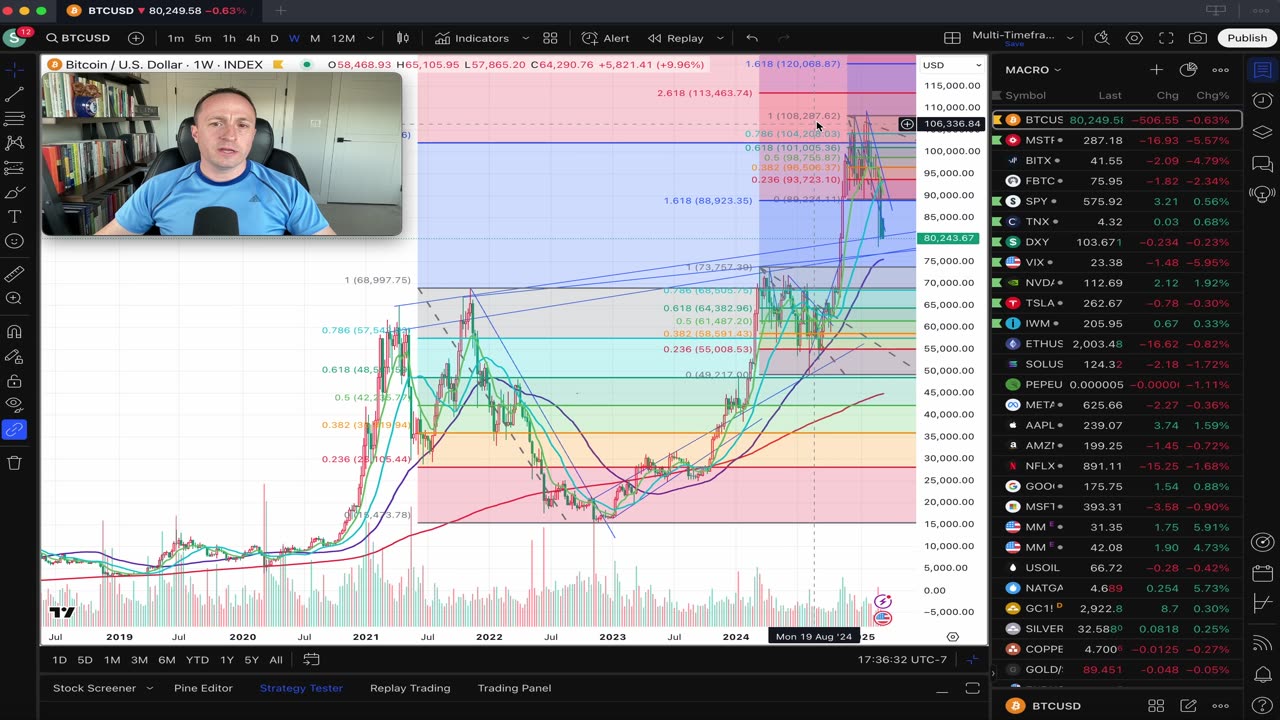This screenshot has width=1280, height=720.
Task: Switch to 1m timeframe
Action: pos(176,38)
